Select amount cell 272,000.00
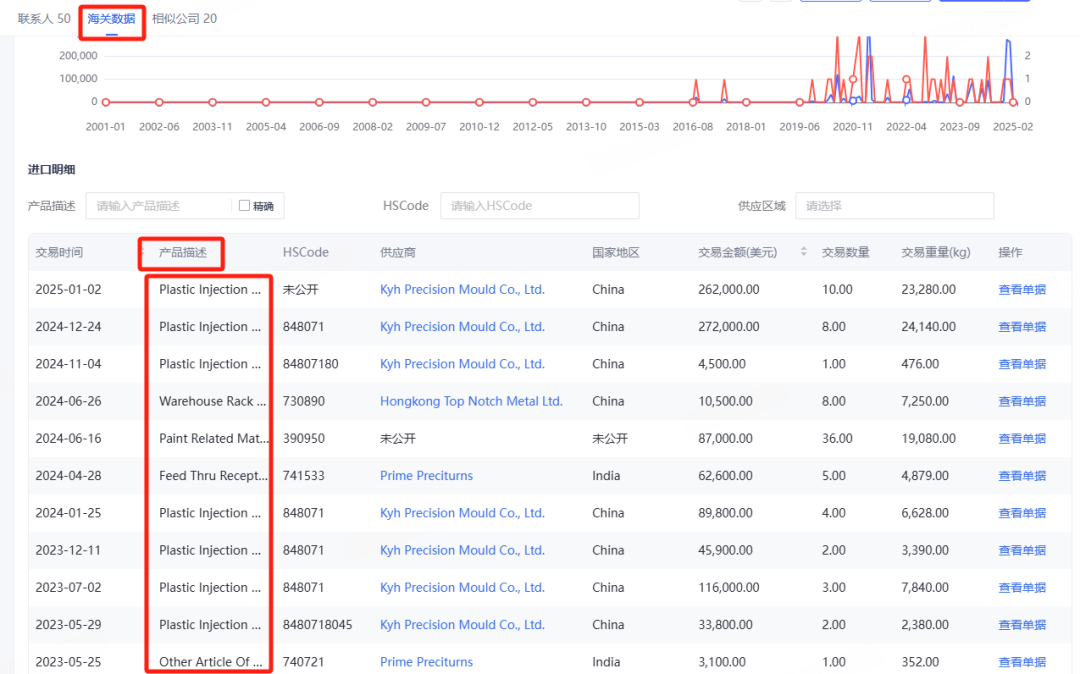1080x674 pixels. [x=729, y=326]
